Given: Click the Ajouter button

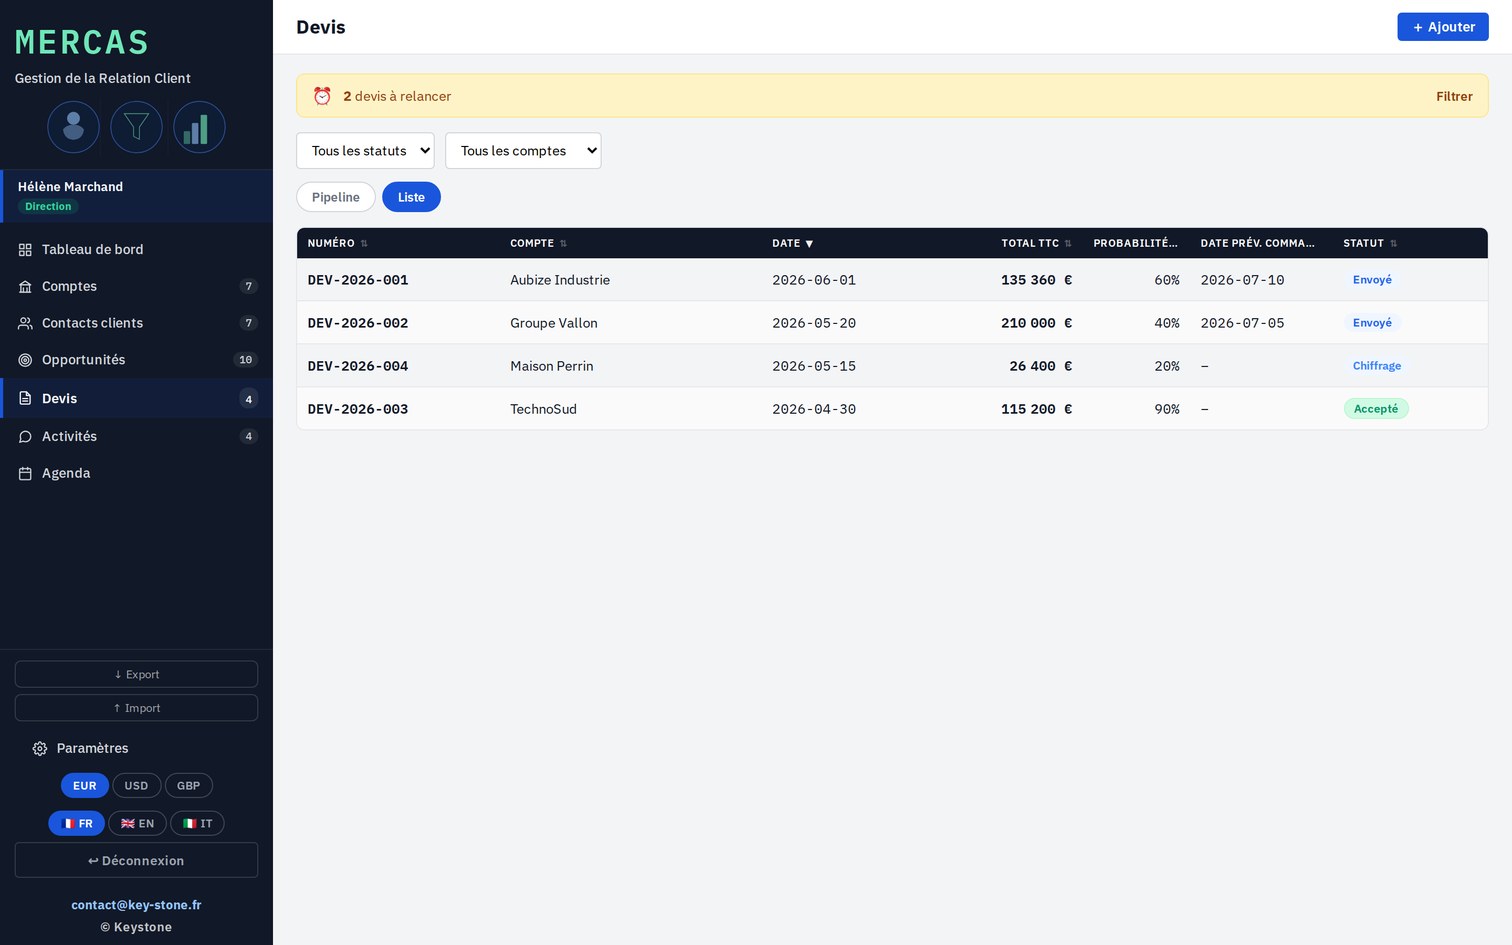Looking at the screenshot, I should pos(1442,27).
